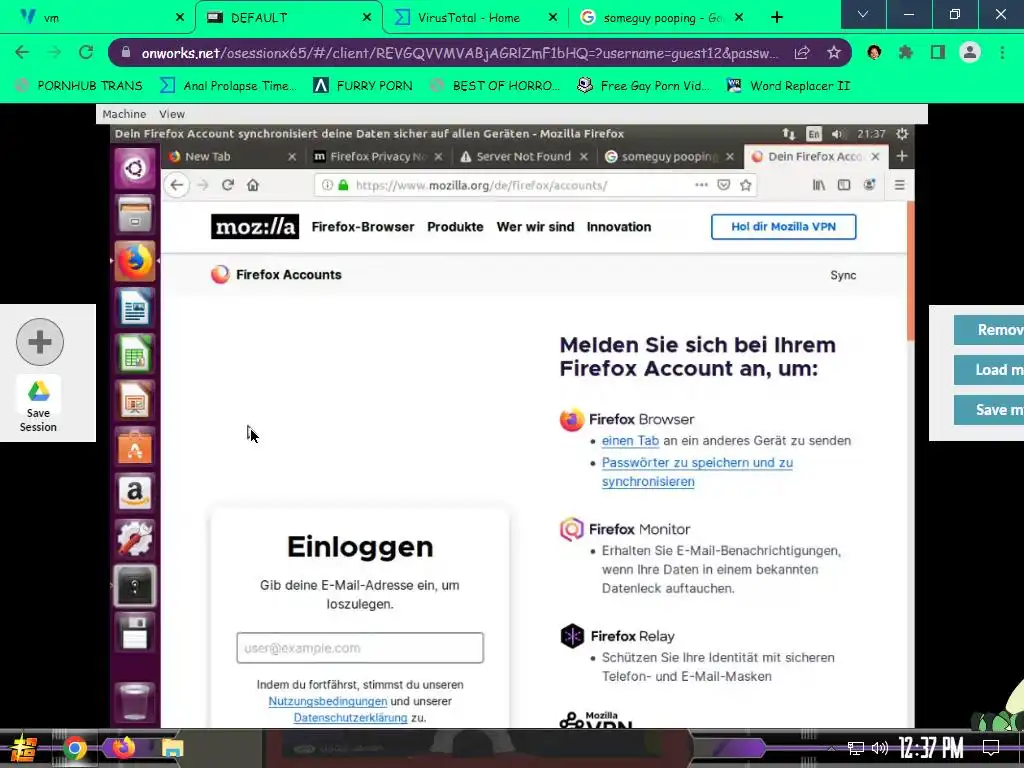Click Sync link in Firefox Accounts bar
1024x768 pixels.
843,275
